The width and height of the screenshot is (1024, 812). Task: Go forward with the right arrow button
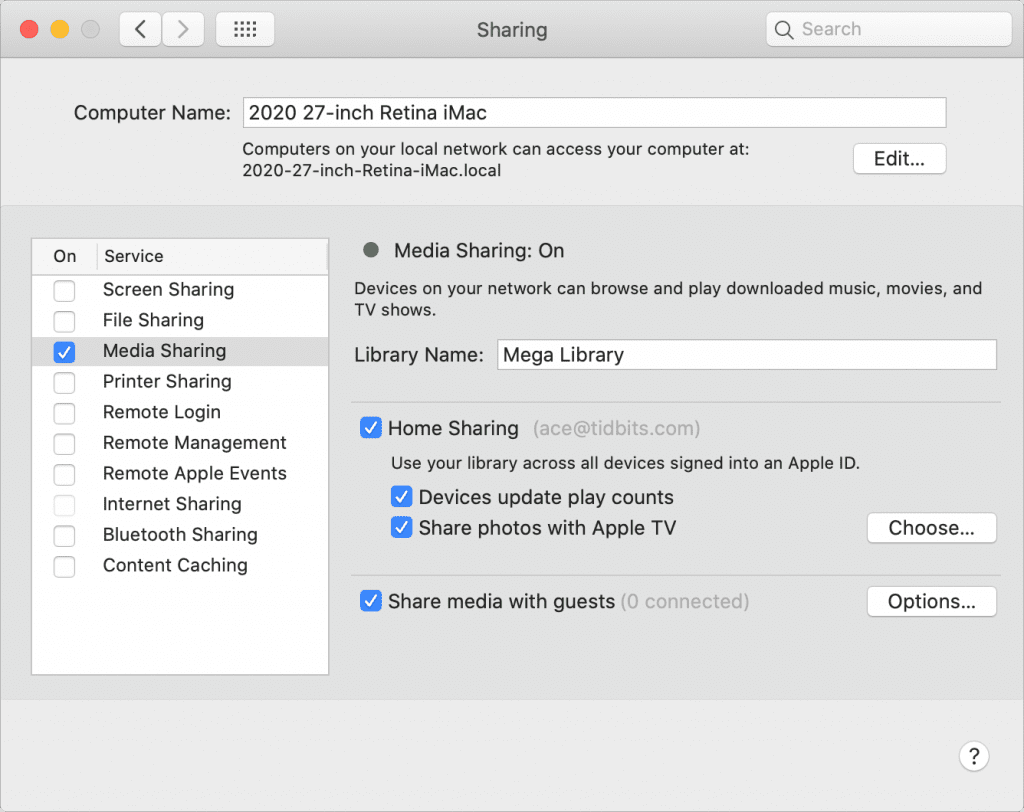pos(183,29)
